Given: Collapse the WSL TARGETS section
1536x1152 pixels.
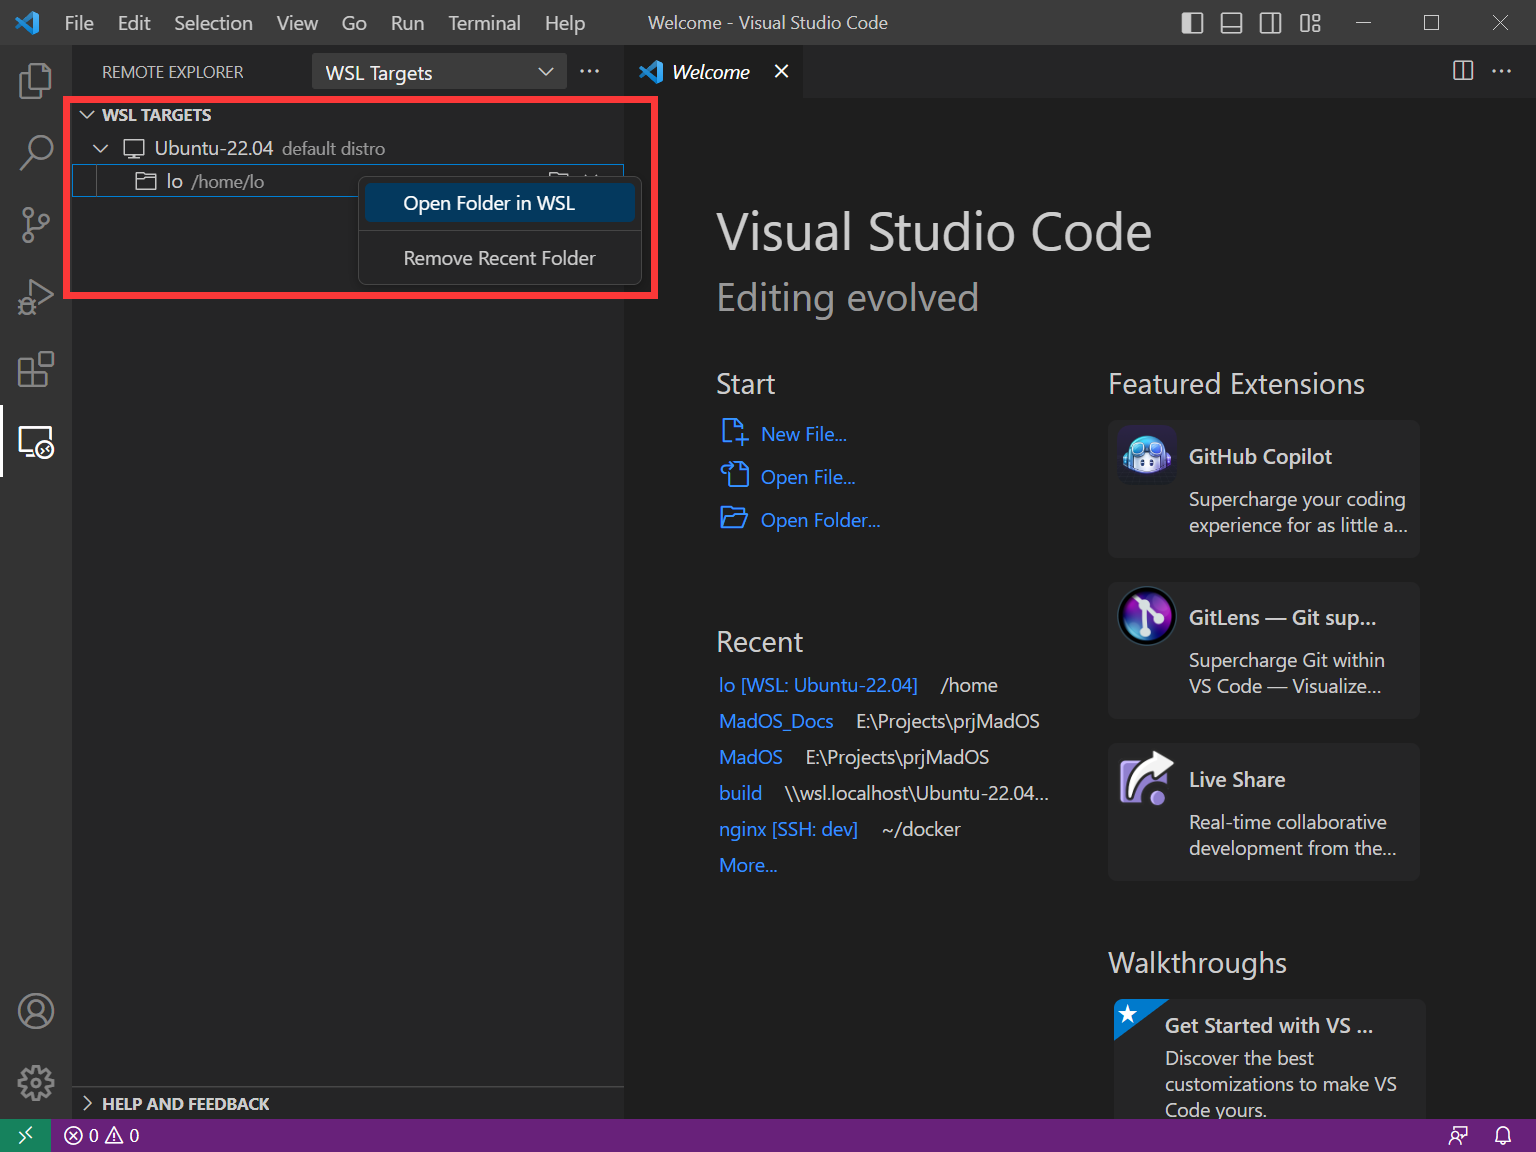Looking at the screenshot, I should tap(87, 115).
